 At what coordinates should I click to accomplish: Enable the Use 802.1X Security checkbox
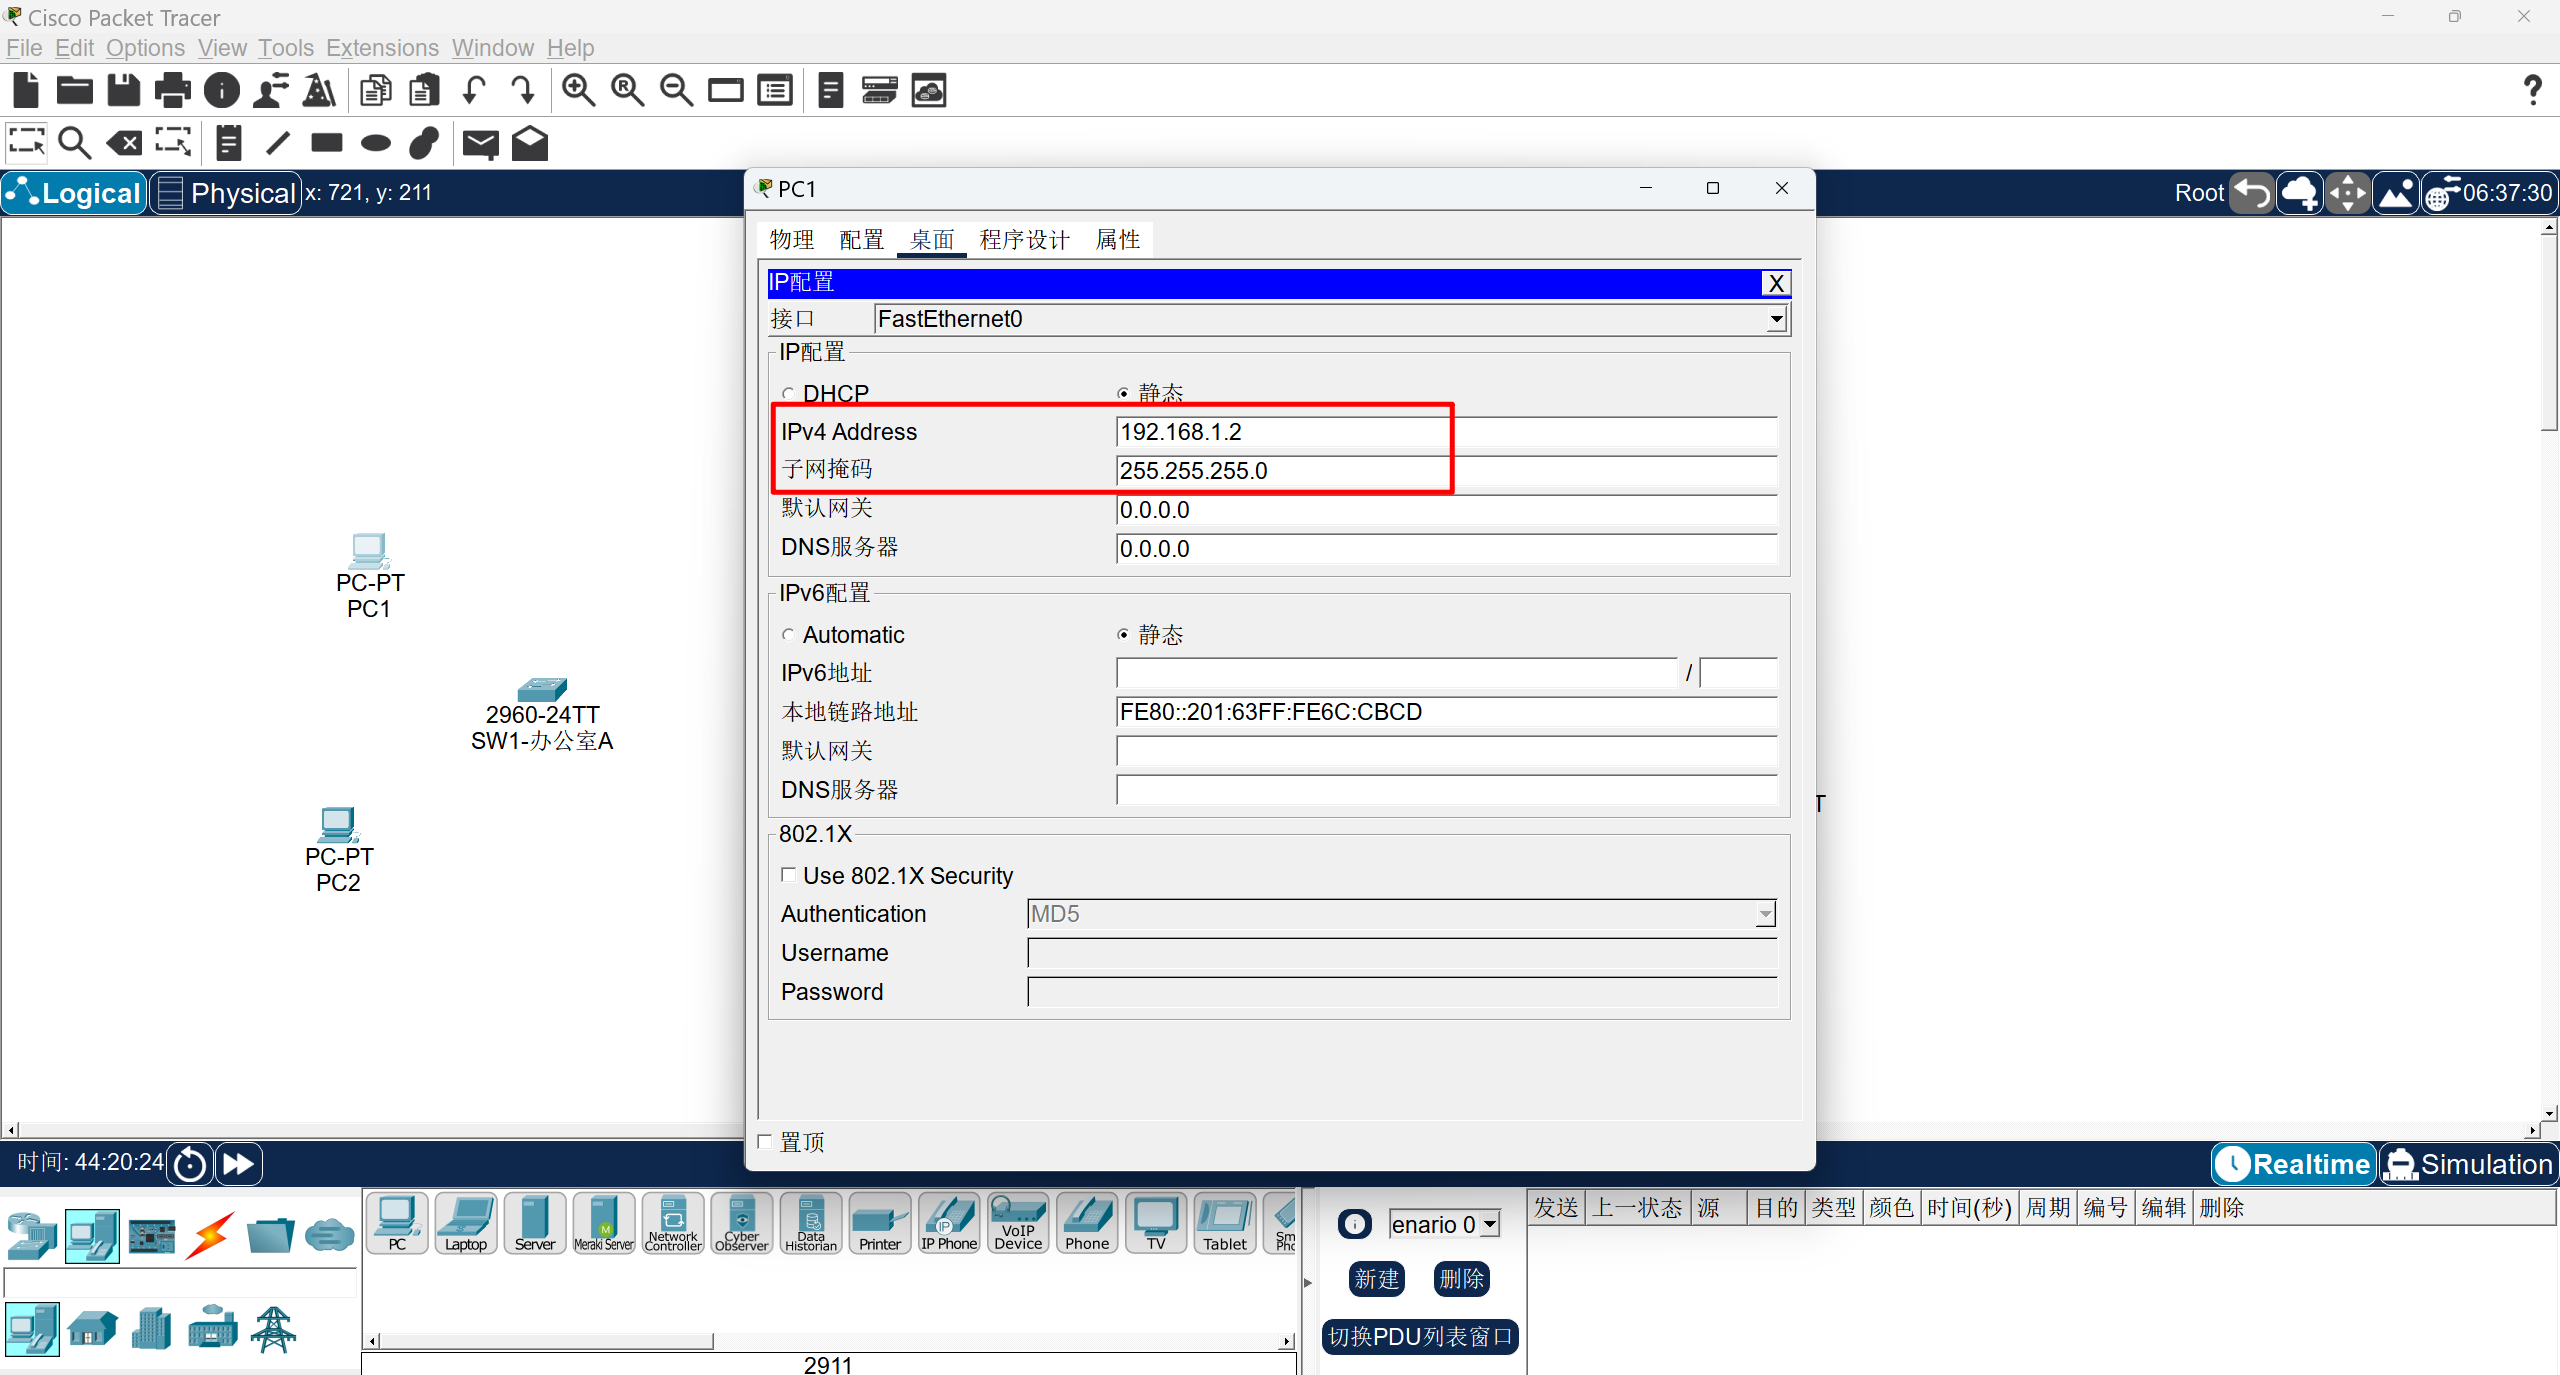[789, 875]
